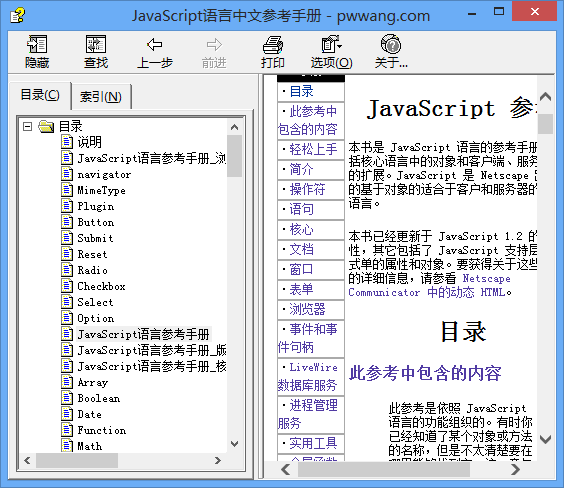Click the tree panel vertical scrollbar thumb

point(235,156)
